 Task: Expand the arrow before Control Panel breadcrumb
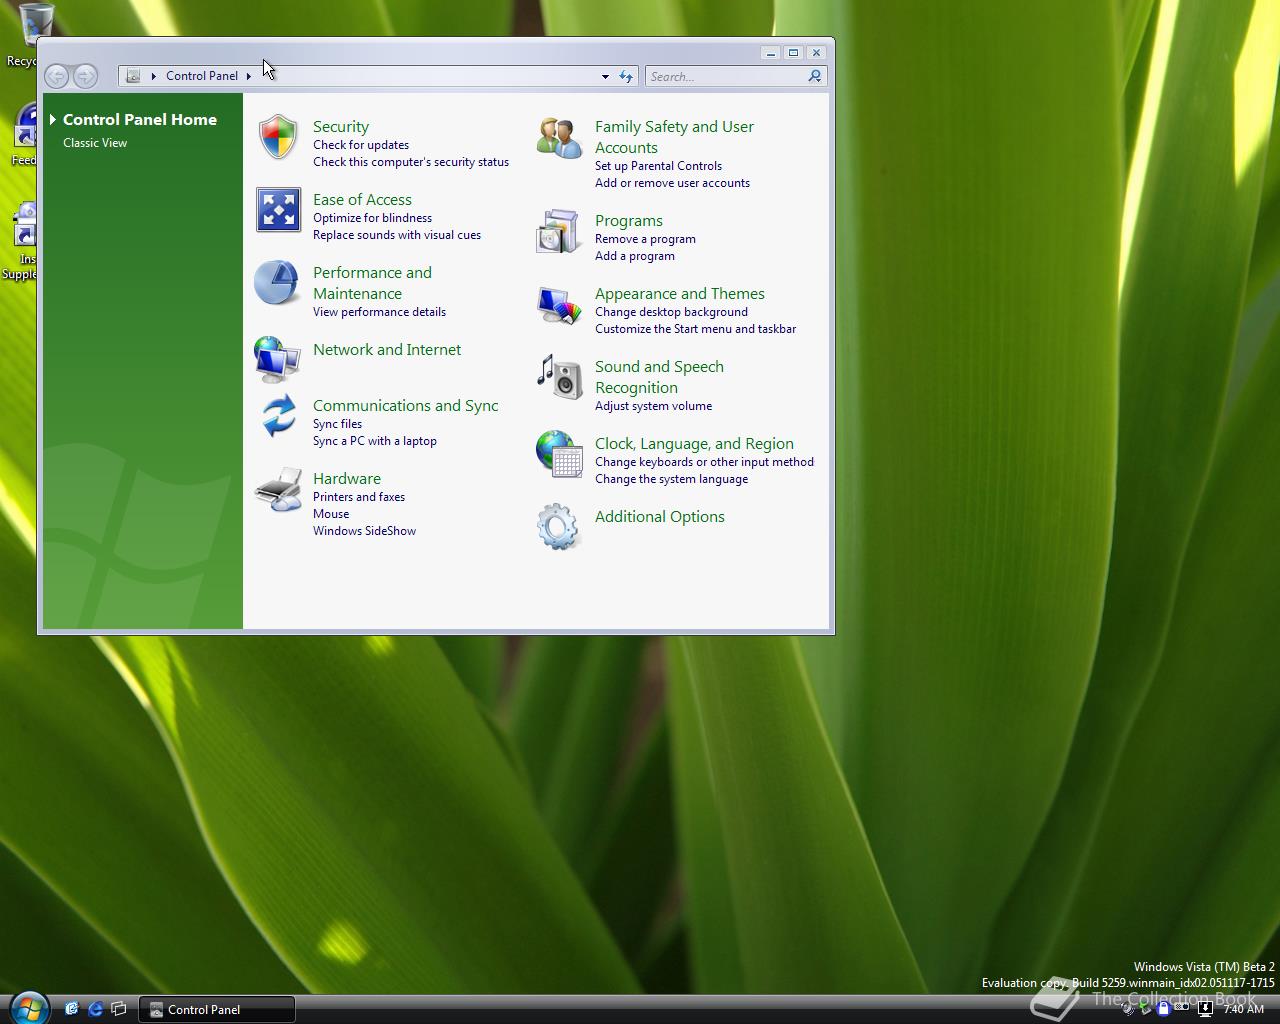(x=154, y=76)
